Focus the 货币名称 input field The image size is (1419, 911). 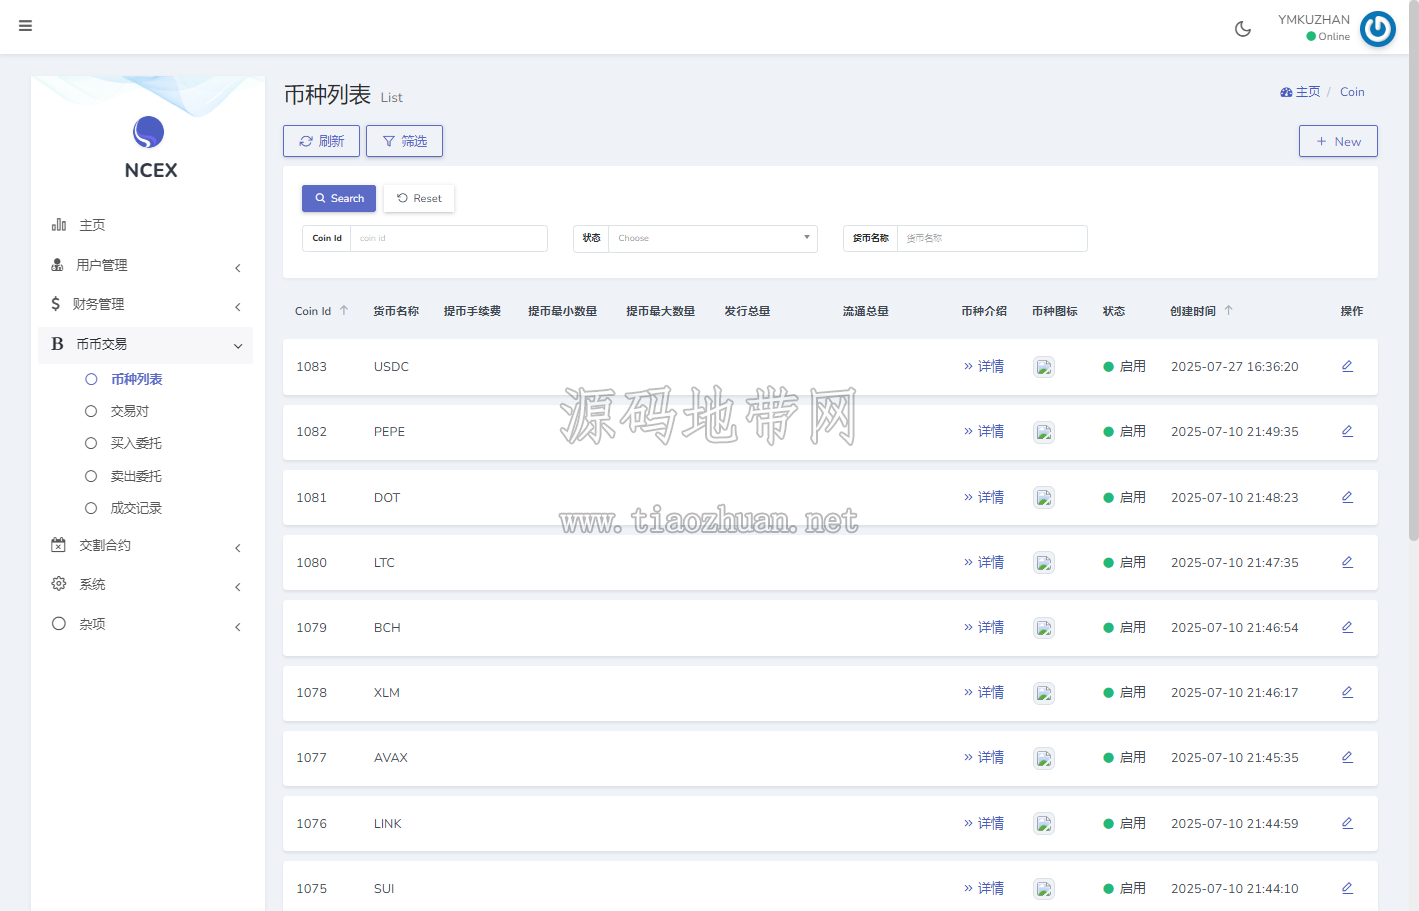[x=992, y=238]
